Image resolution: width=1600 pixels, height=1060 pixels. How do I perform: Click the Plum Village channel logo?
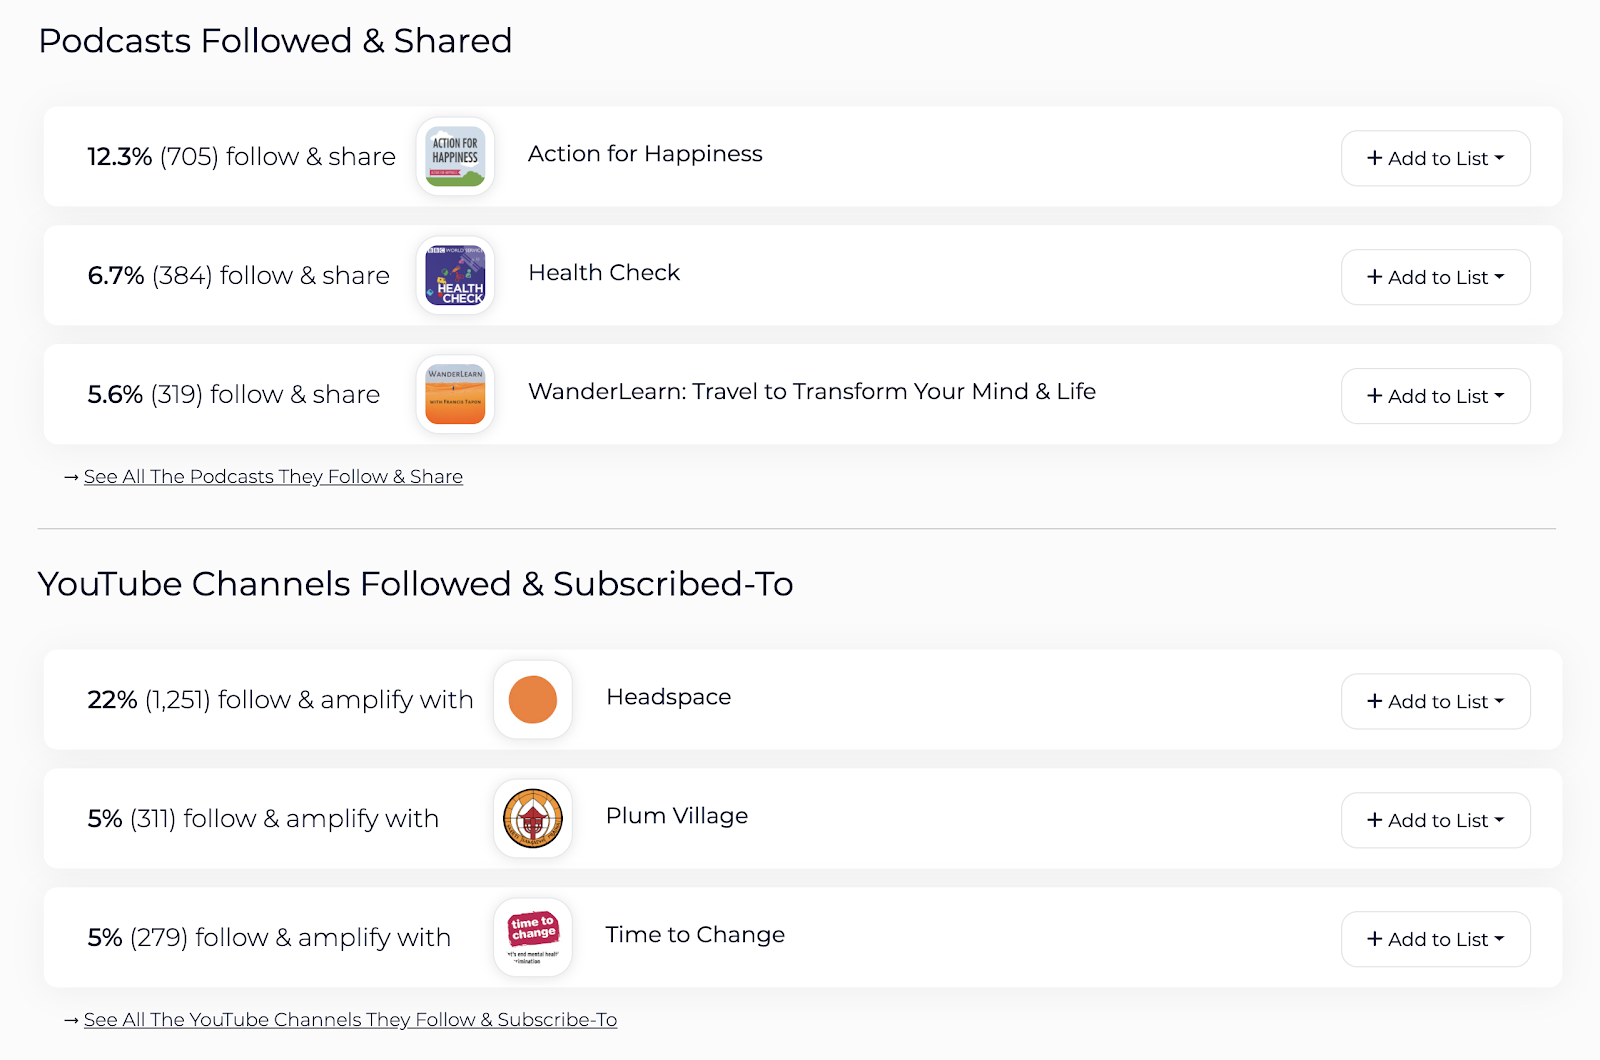tap(533, 818)
